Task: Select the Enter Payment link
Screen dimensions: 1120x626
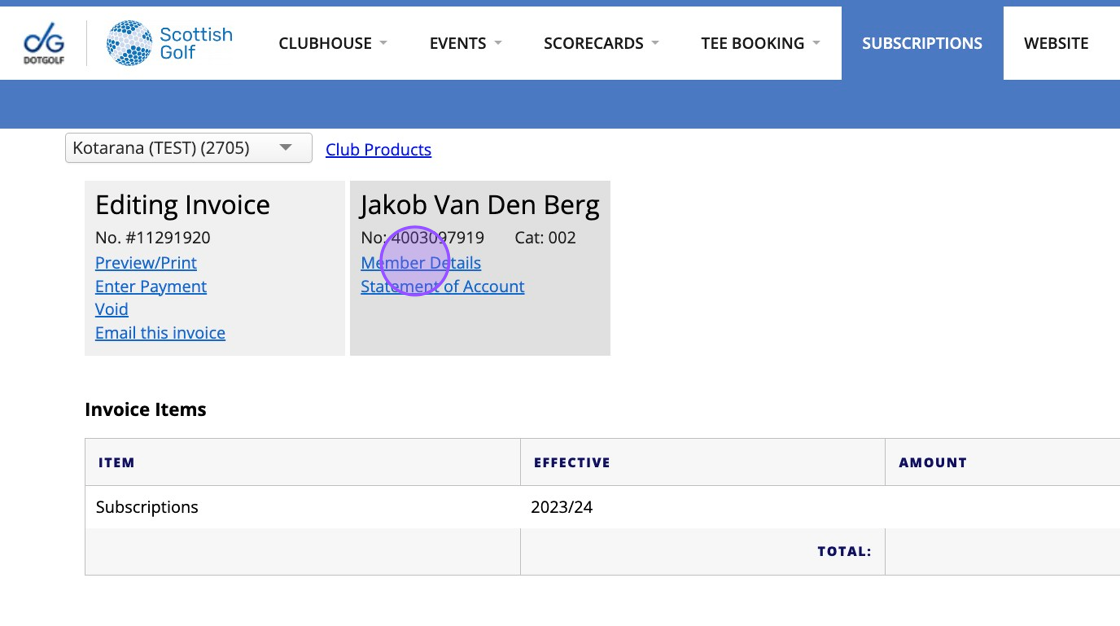Action: pos(151,286)
